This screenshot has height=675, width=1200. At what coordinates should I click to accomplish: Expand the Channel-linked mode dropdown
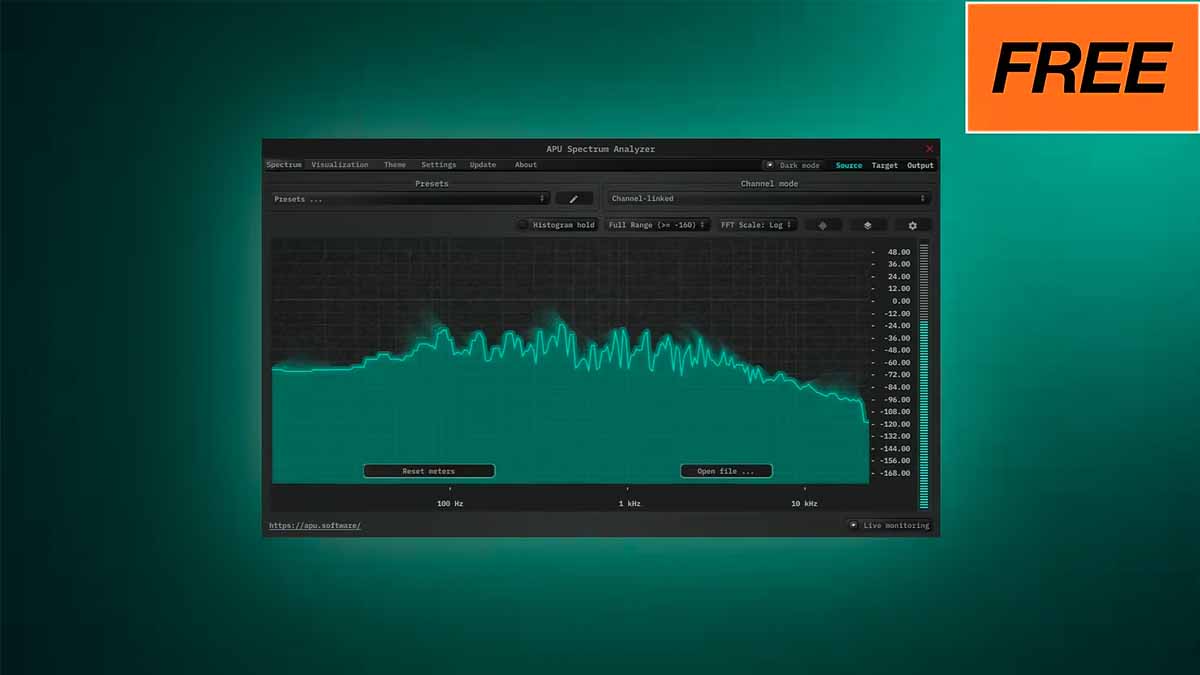tap(768, 199)
